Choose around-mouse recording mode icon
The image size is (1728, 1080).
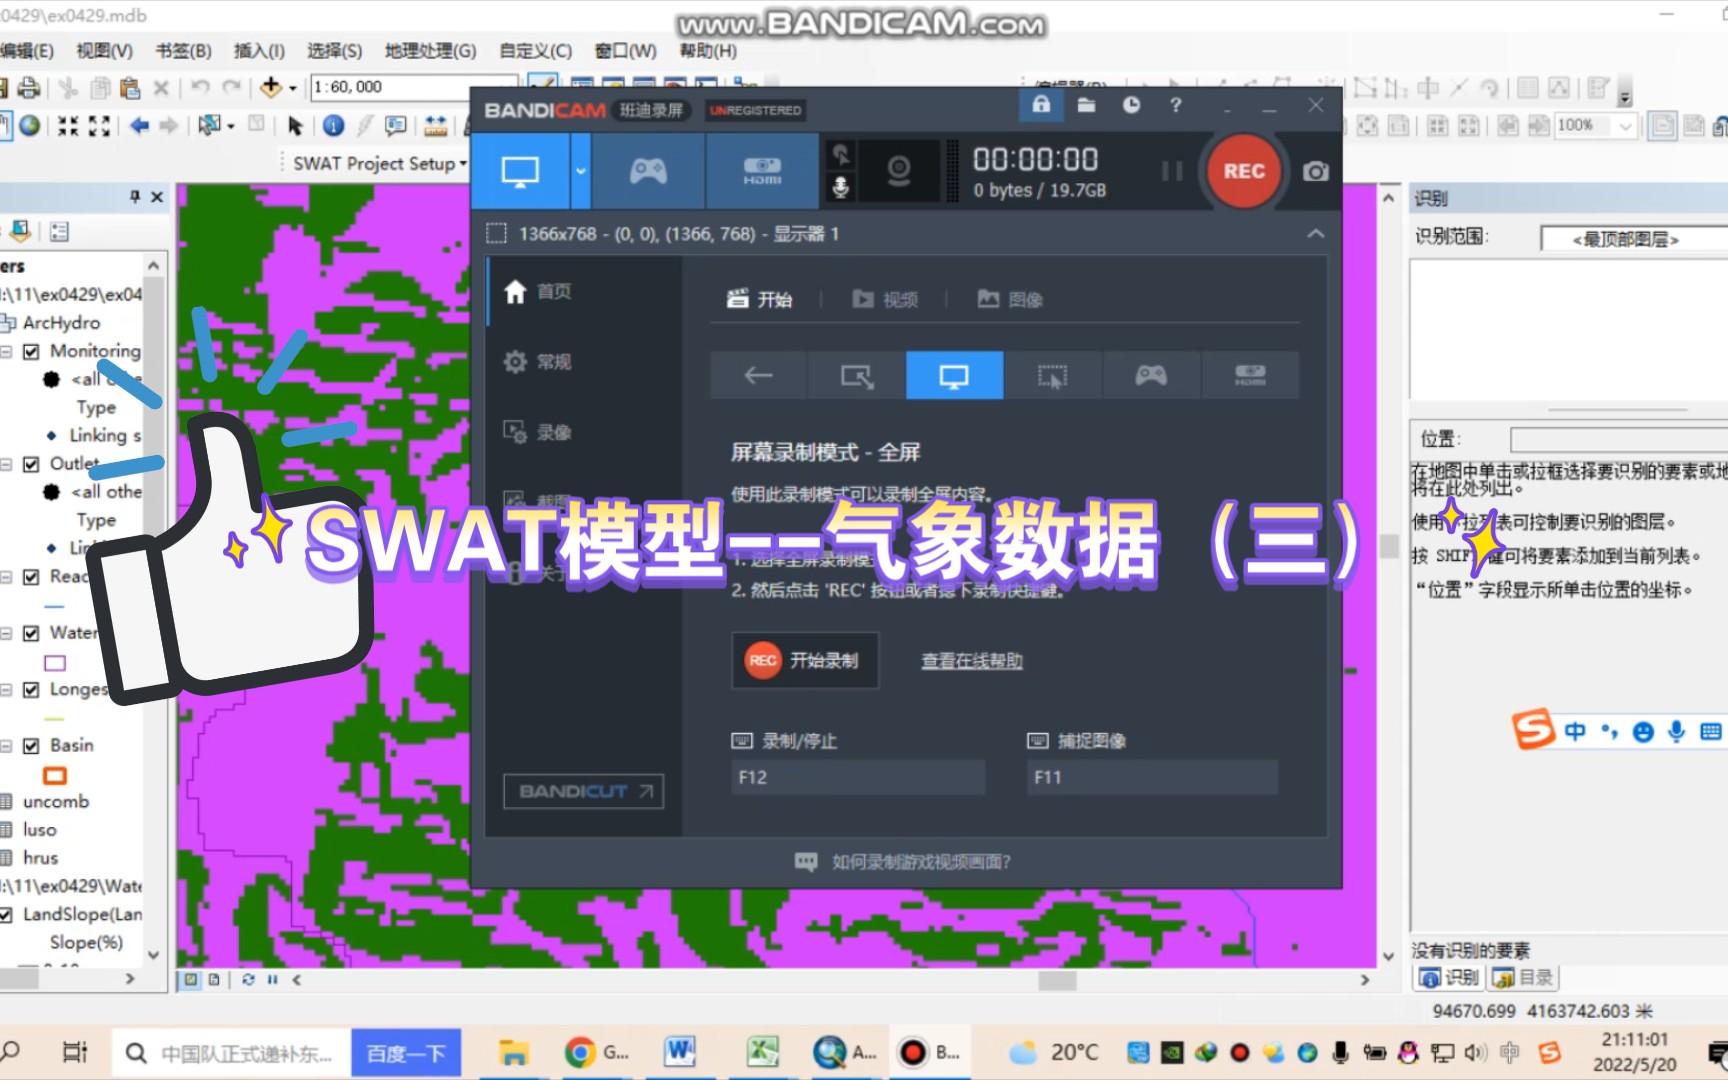(x=1052, y=376)
